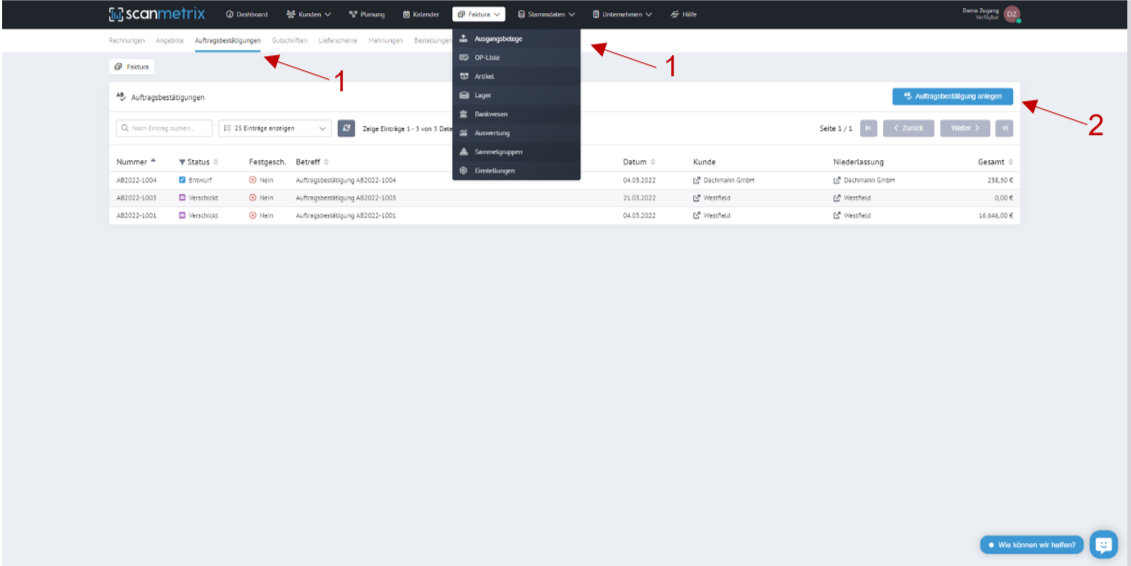Select Artikel in Faktura menu

pos(516,76)
